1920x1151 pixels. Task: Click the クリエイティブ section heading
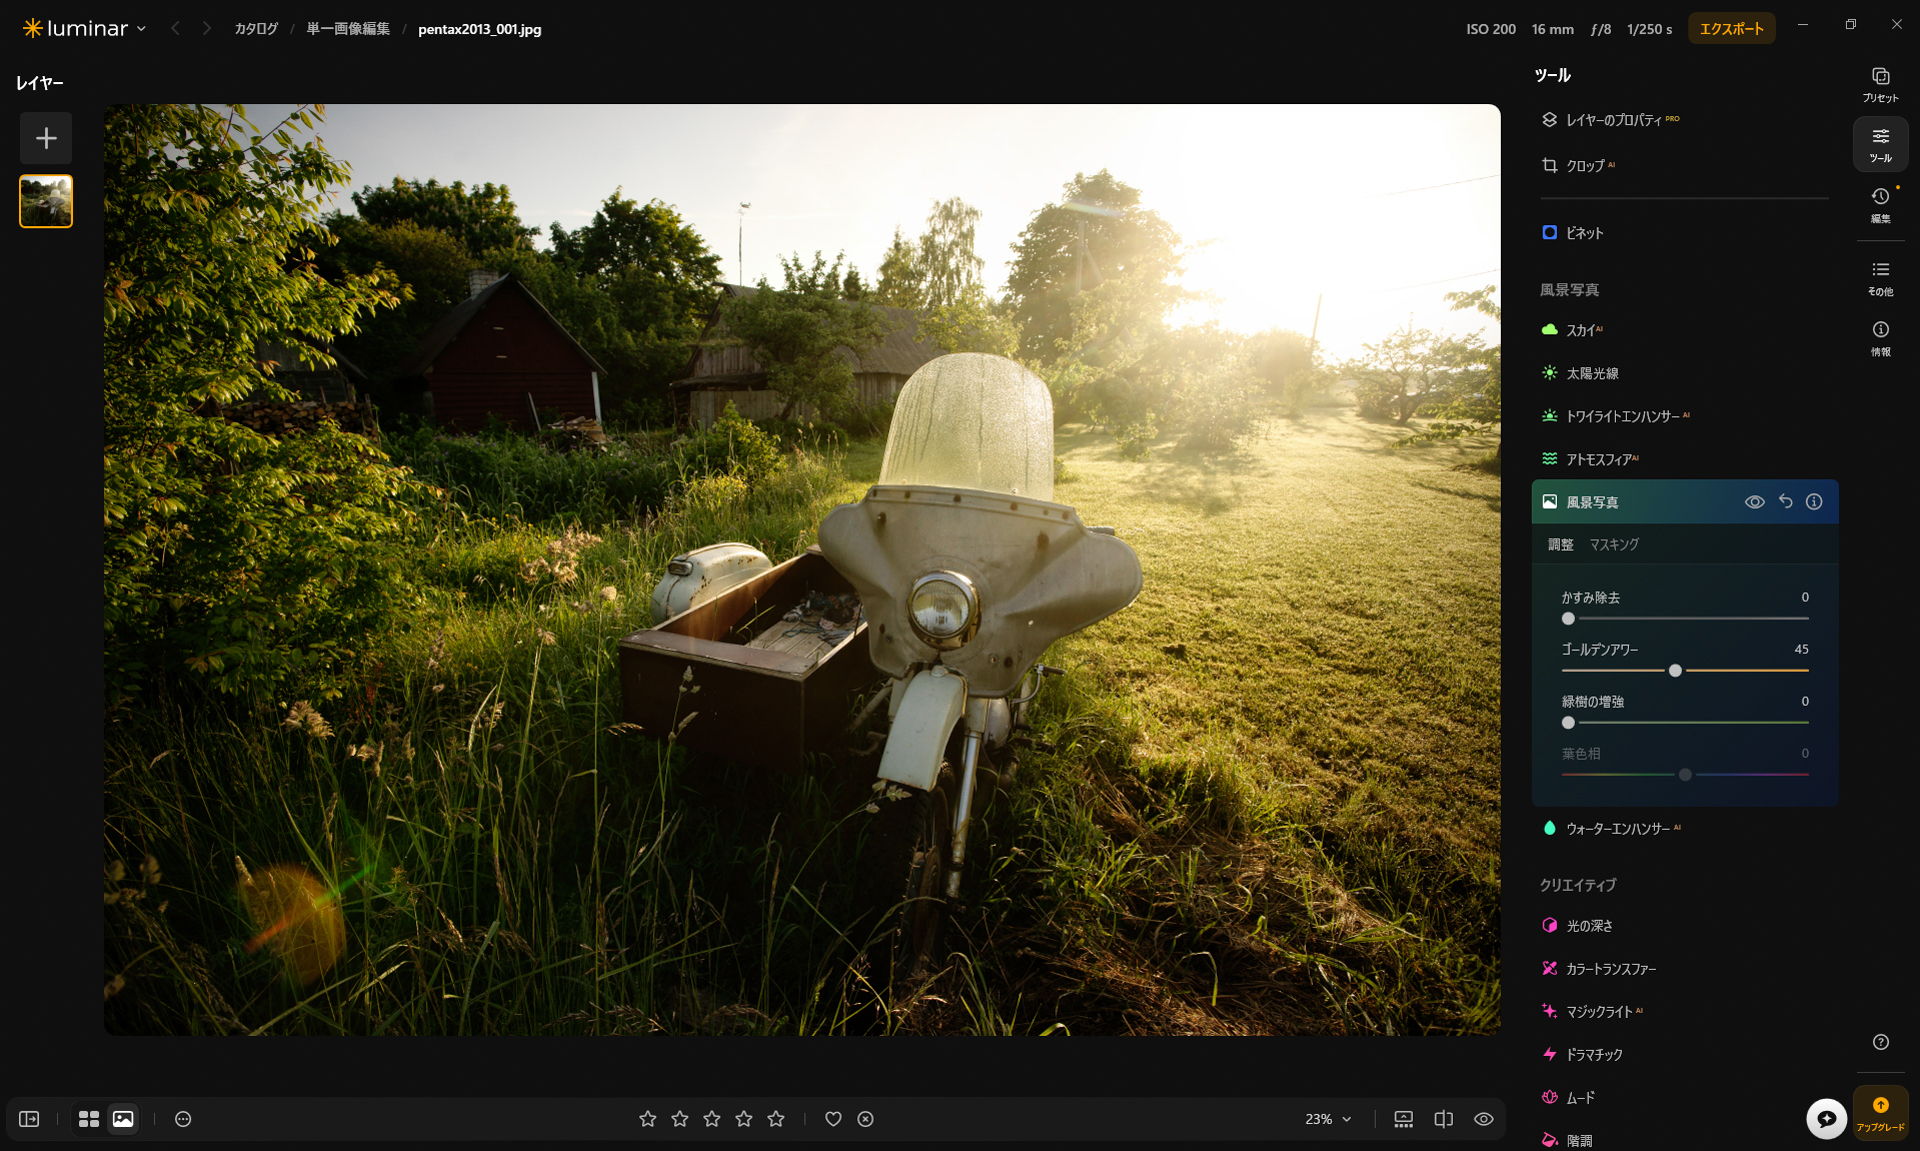[1578, 885]
